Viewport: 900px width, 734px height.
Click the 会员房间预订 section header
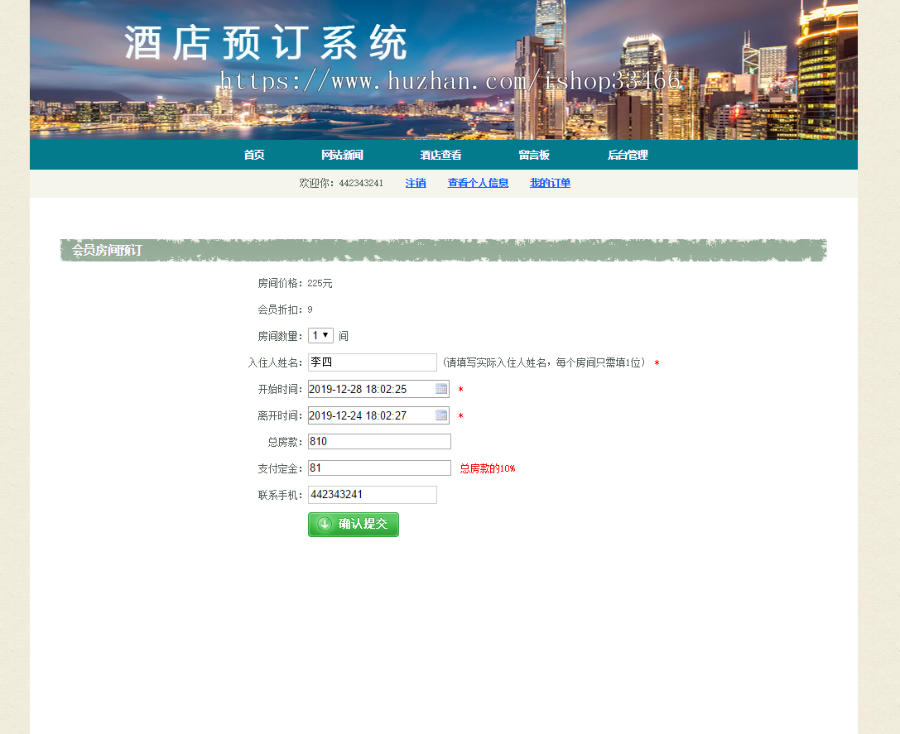(105, 251)
